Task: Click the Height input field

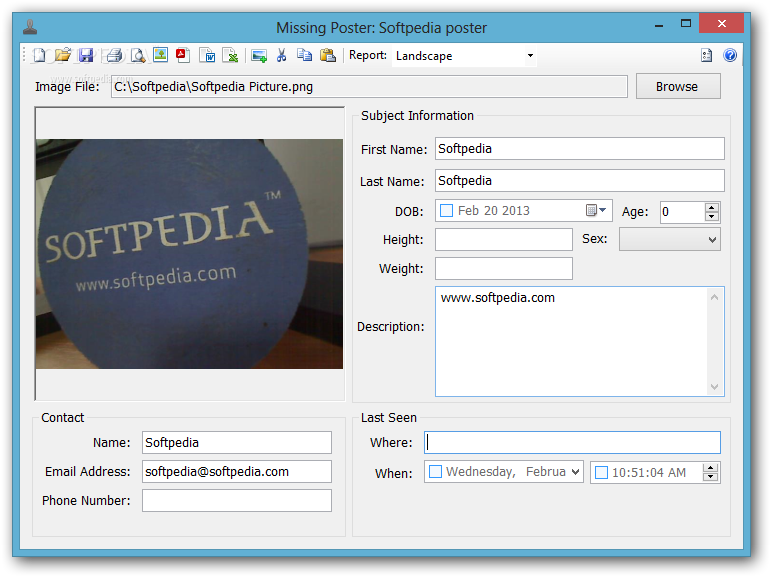Action: pyautogui.click(x=504, y=240)
